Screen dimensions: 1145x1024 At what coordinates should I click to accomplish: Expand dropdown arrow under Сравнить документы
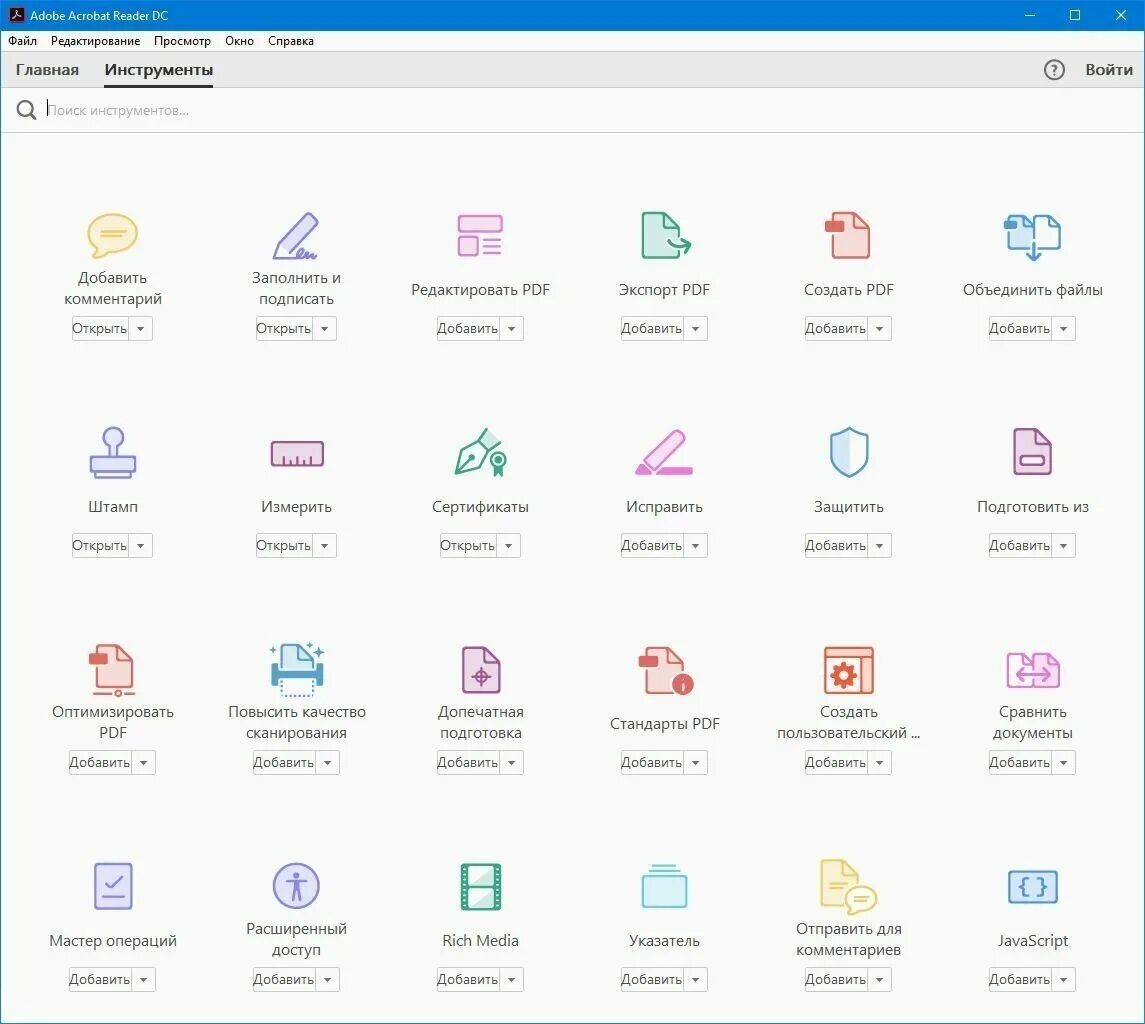(1063, 763)
